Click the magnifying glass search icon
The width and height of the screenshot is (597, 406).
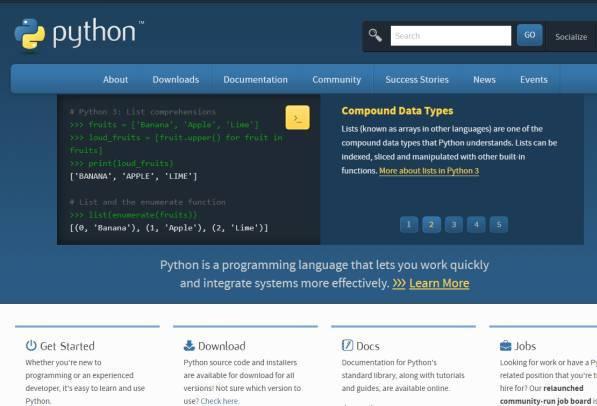coord(375,35)
